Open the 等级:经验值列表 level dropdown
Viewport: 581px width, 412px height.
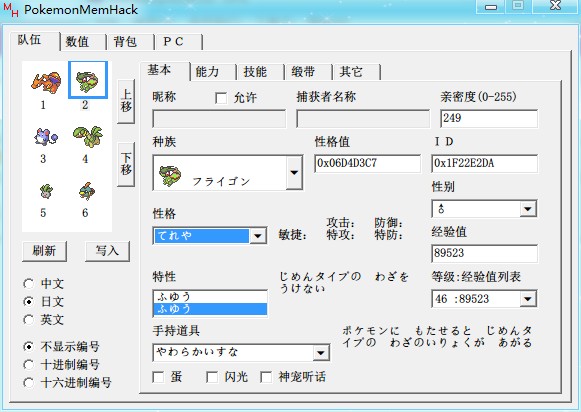pyautogui.click(x=528, y=299)
